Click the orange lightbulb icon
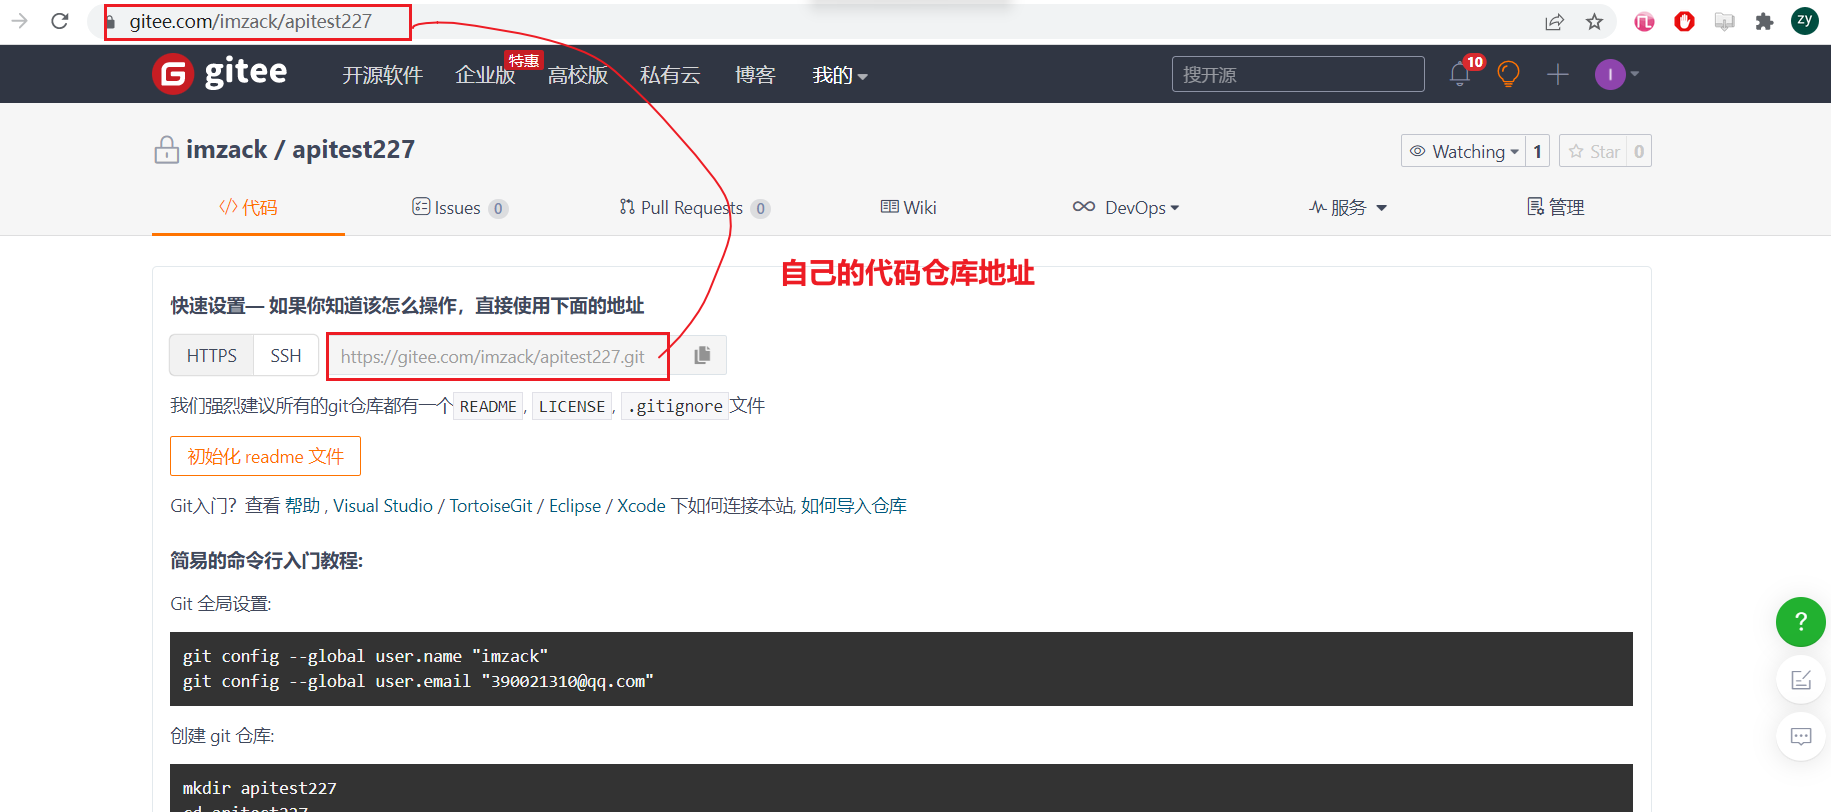Viewport: 1831px width, 812px height. tap(1508, 74)
